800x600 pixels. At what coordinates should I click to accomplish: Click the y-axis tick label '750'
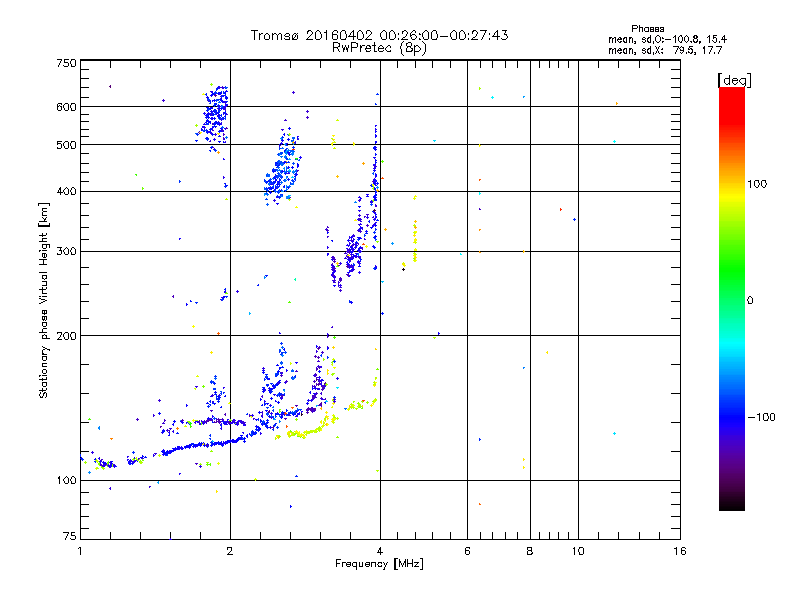pyautogui.click(x=66, y=63)
